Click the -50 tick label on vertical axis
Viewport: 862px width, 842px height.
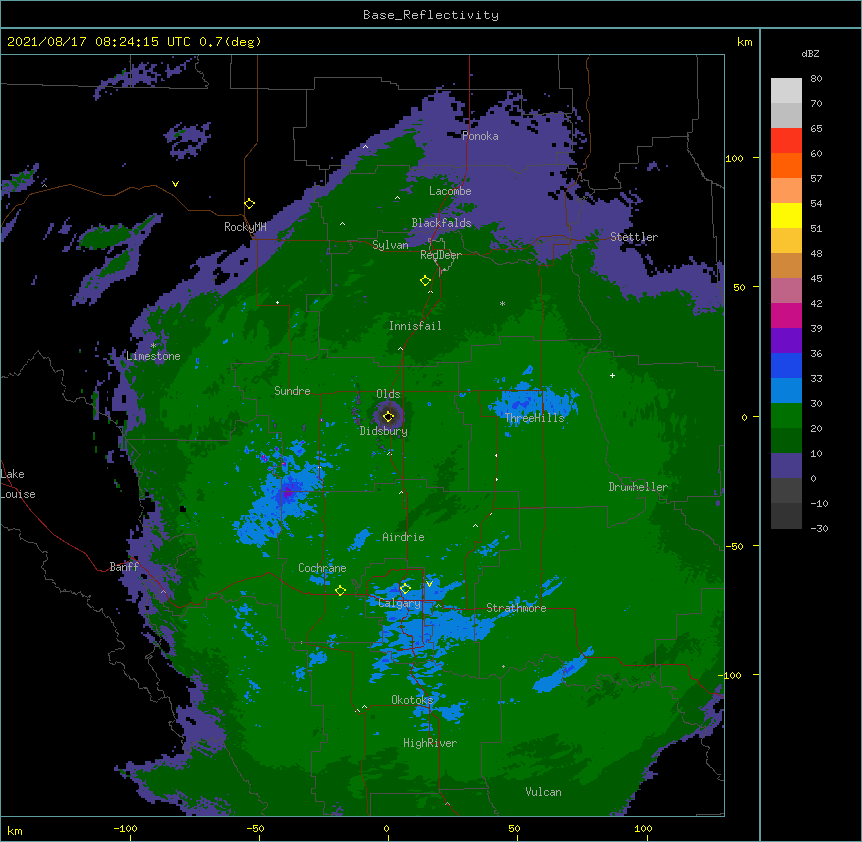point(734,546)
